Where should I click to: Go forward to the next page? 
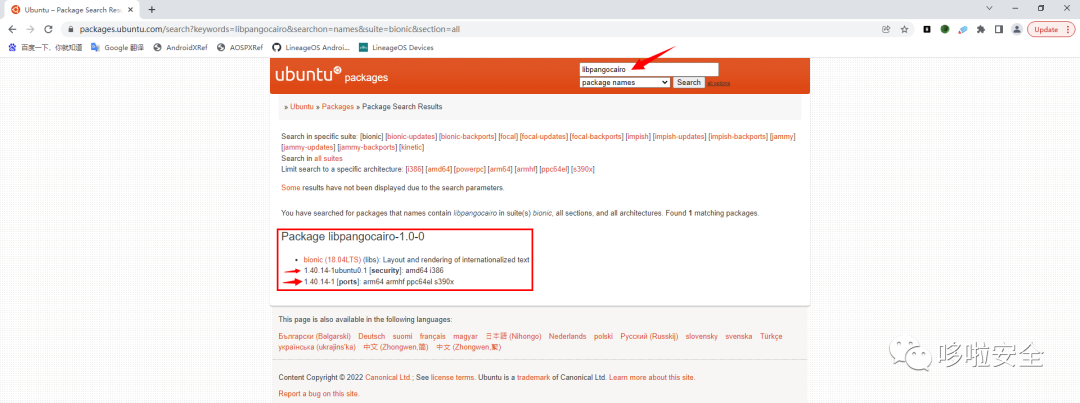pos(30,30)
